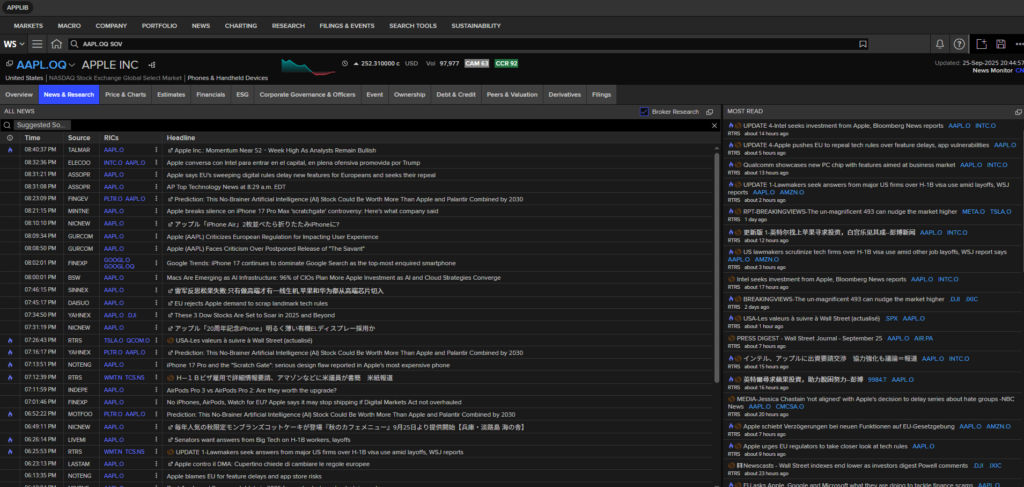Open the hamburger menu beside WS
Image resolution: width=1024 pixels, height=487 pixels.
[37, 44]
